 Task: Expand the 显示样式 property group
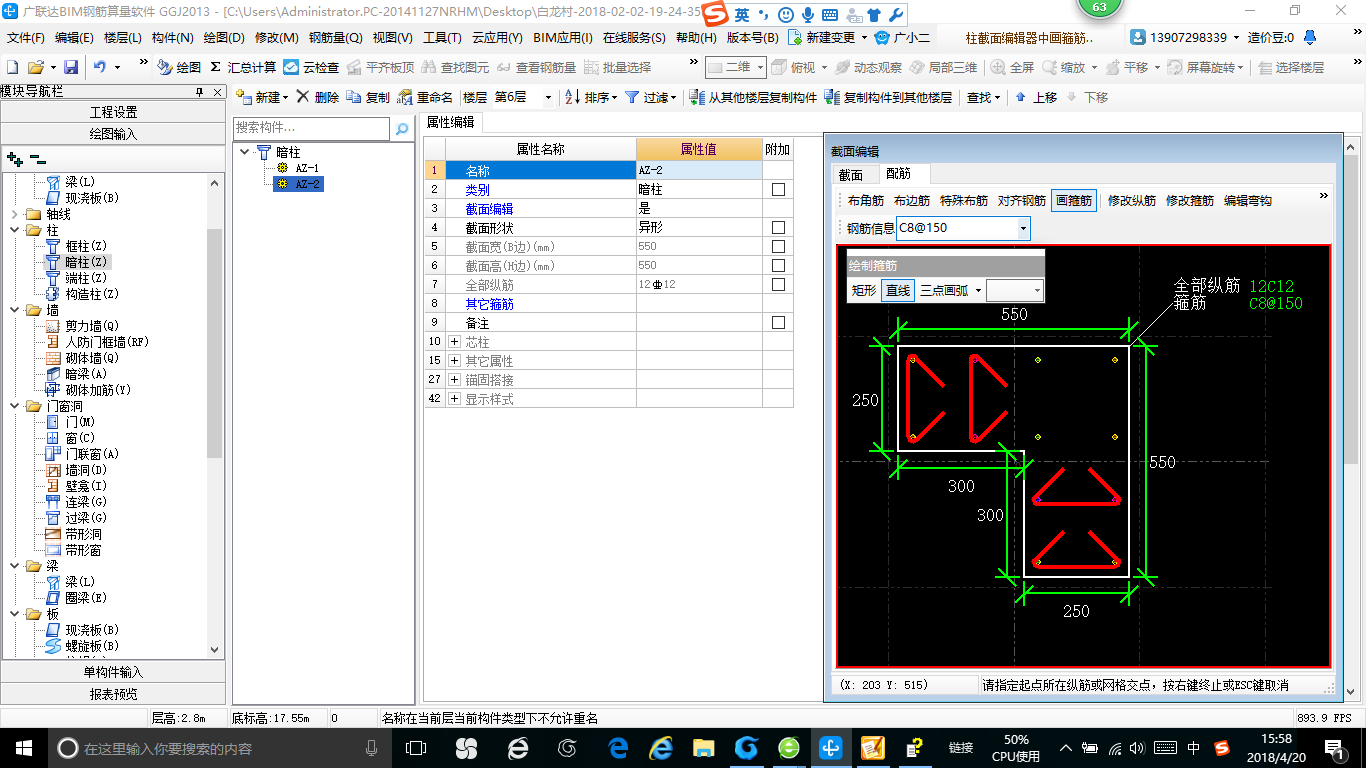(x=455, y=399)
